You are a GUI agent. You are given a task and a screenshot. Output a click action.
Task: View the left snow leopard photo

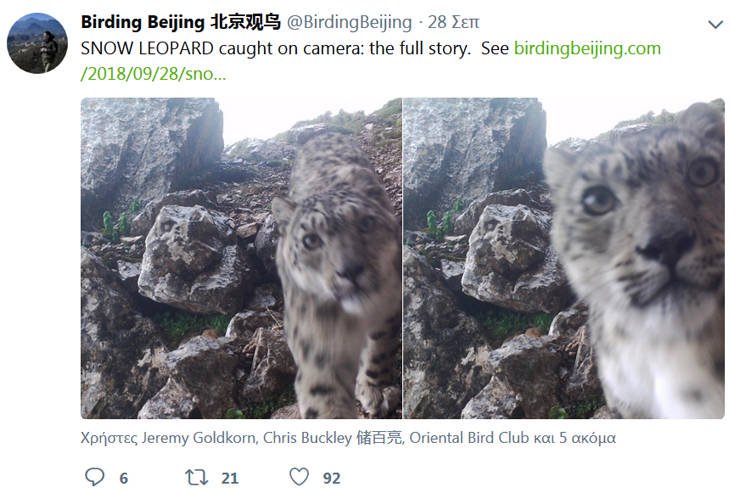241,258
